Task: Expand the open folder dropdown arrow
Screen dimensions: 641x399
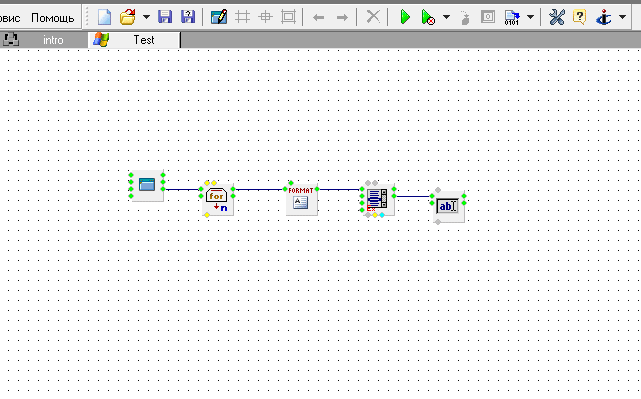Action: pyautogui.click(x=146, y=17)
